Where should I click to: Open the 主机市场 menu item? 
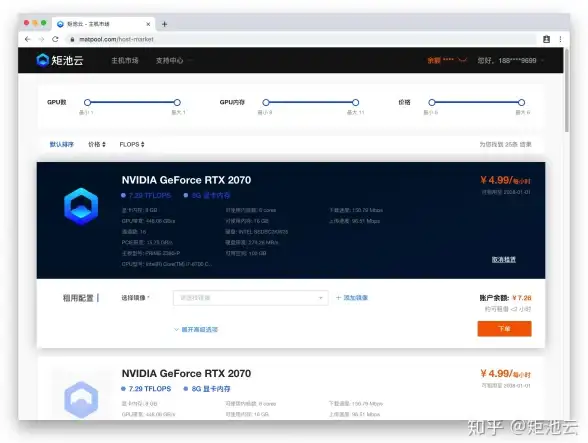coord(125,60)
